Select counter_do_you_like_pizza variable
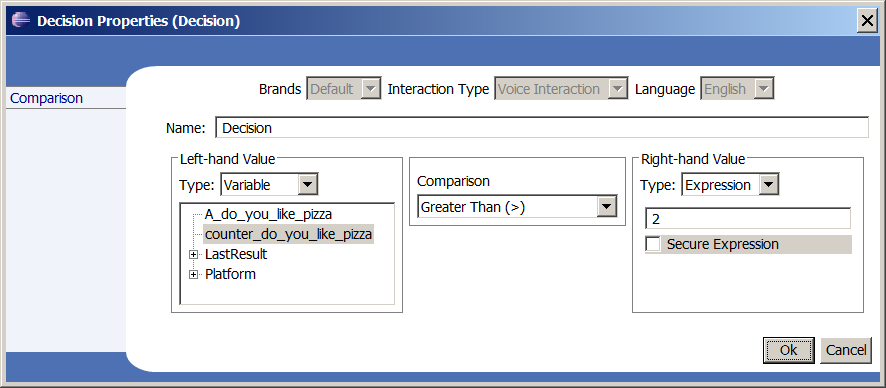This screenshot has height=388, width=886. click(289, 234)
